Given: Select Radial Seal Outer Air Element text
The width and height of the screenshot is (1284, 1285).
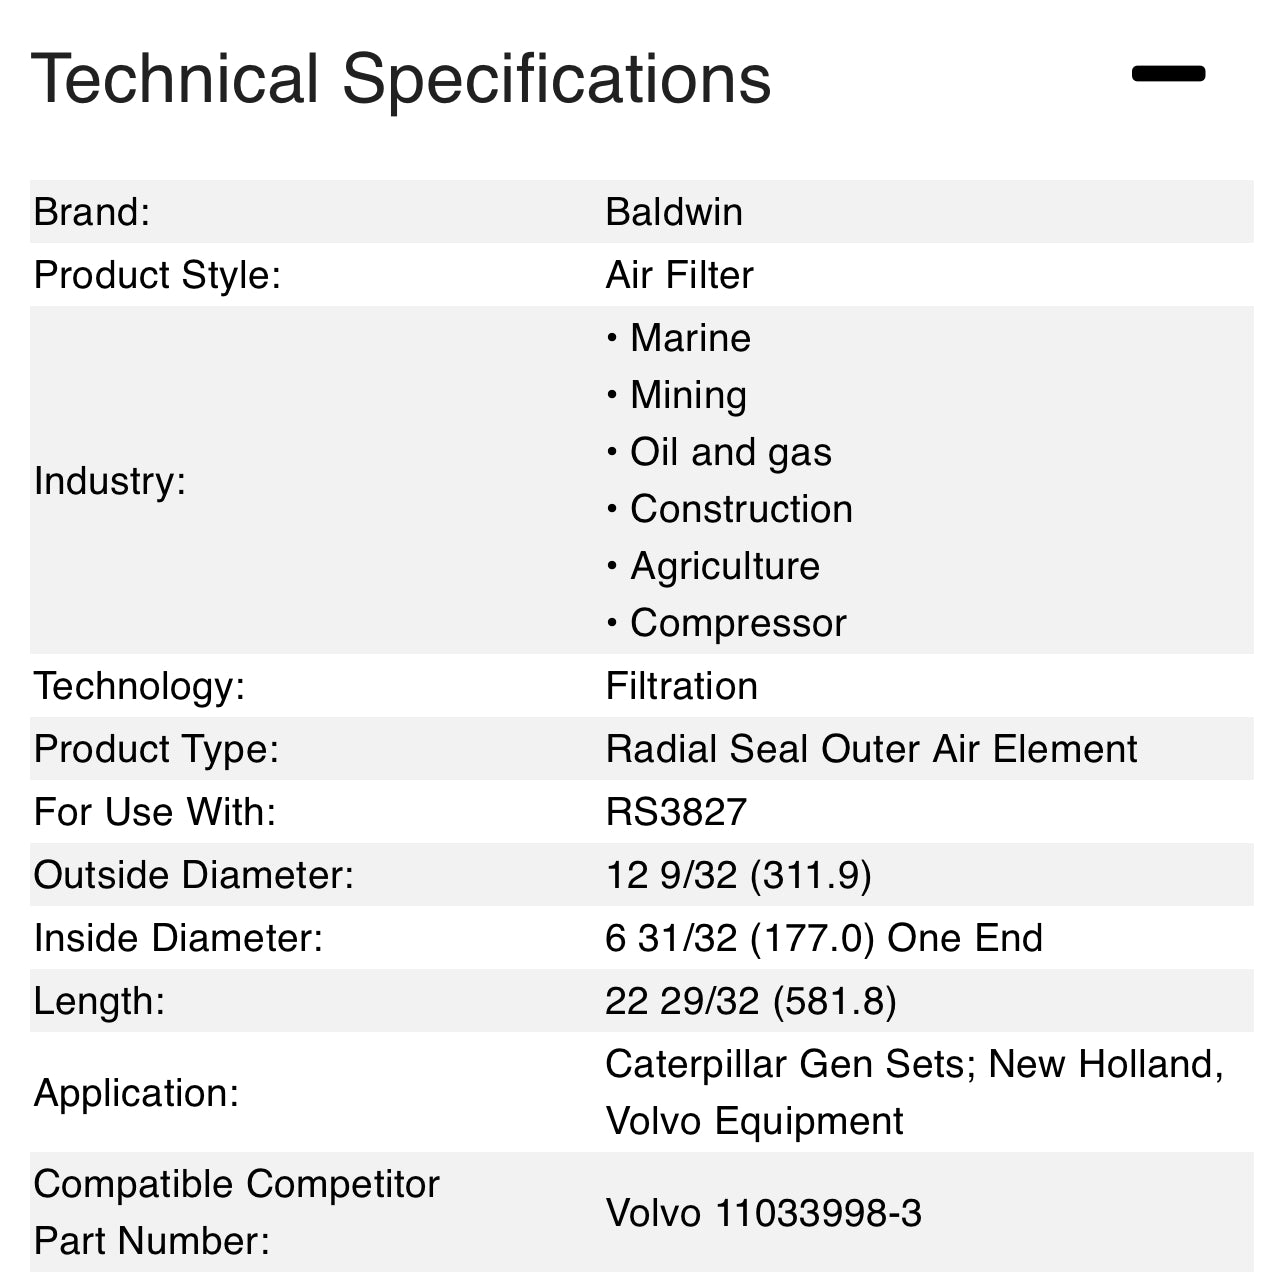Looking at the screenshot, I should point(871,749).
